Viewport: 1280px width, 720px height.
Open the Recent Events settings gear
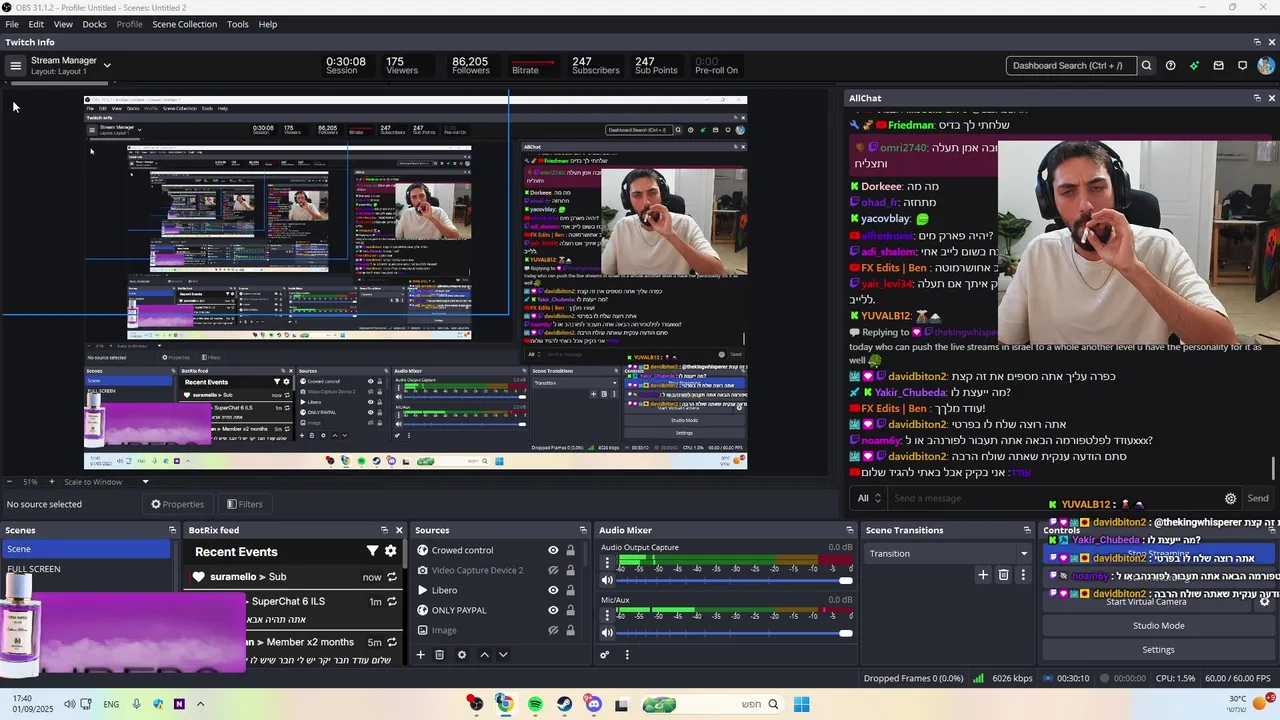pos(391,551)
